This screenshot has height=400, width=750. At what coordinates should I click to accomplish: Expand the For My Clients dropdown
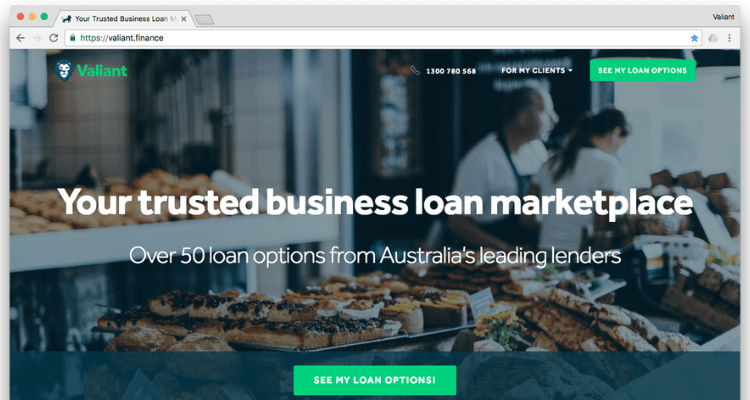coord(537,70)
